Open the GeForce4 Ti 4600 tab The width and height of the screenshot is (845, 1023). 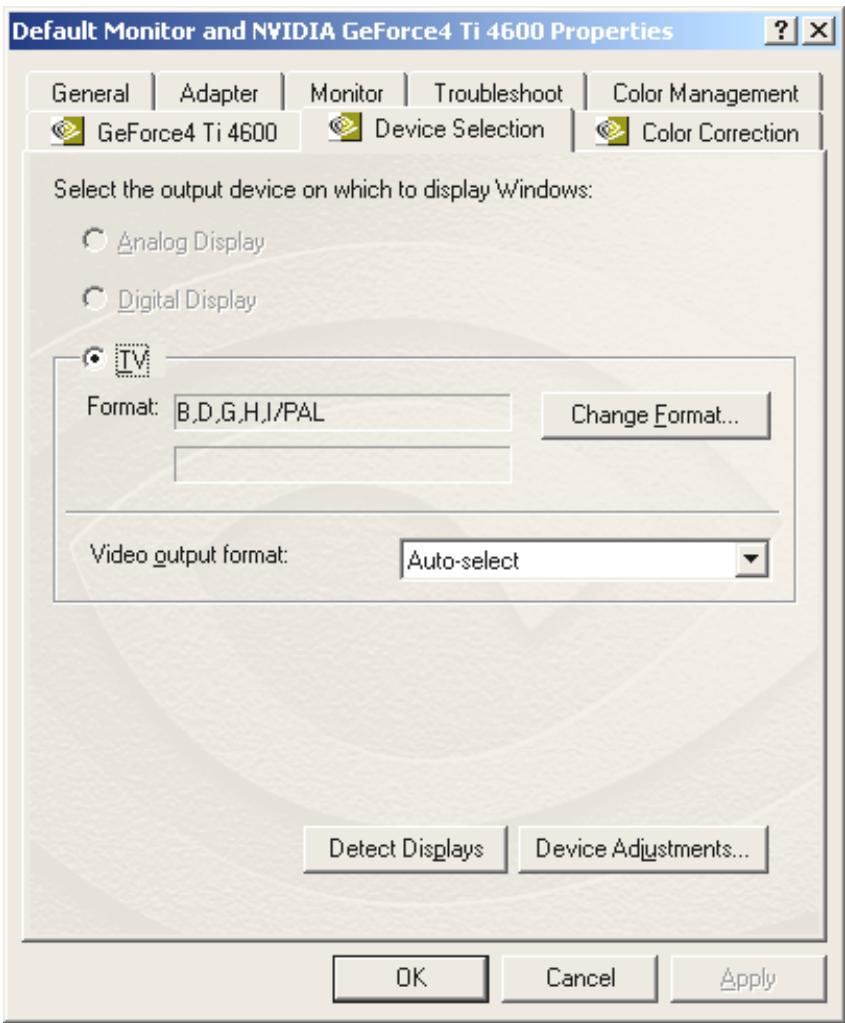coord(163,132)
